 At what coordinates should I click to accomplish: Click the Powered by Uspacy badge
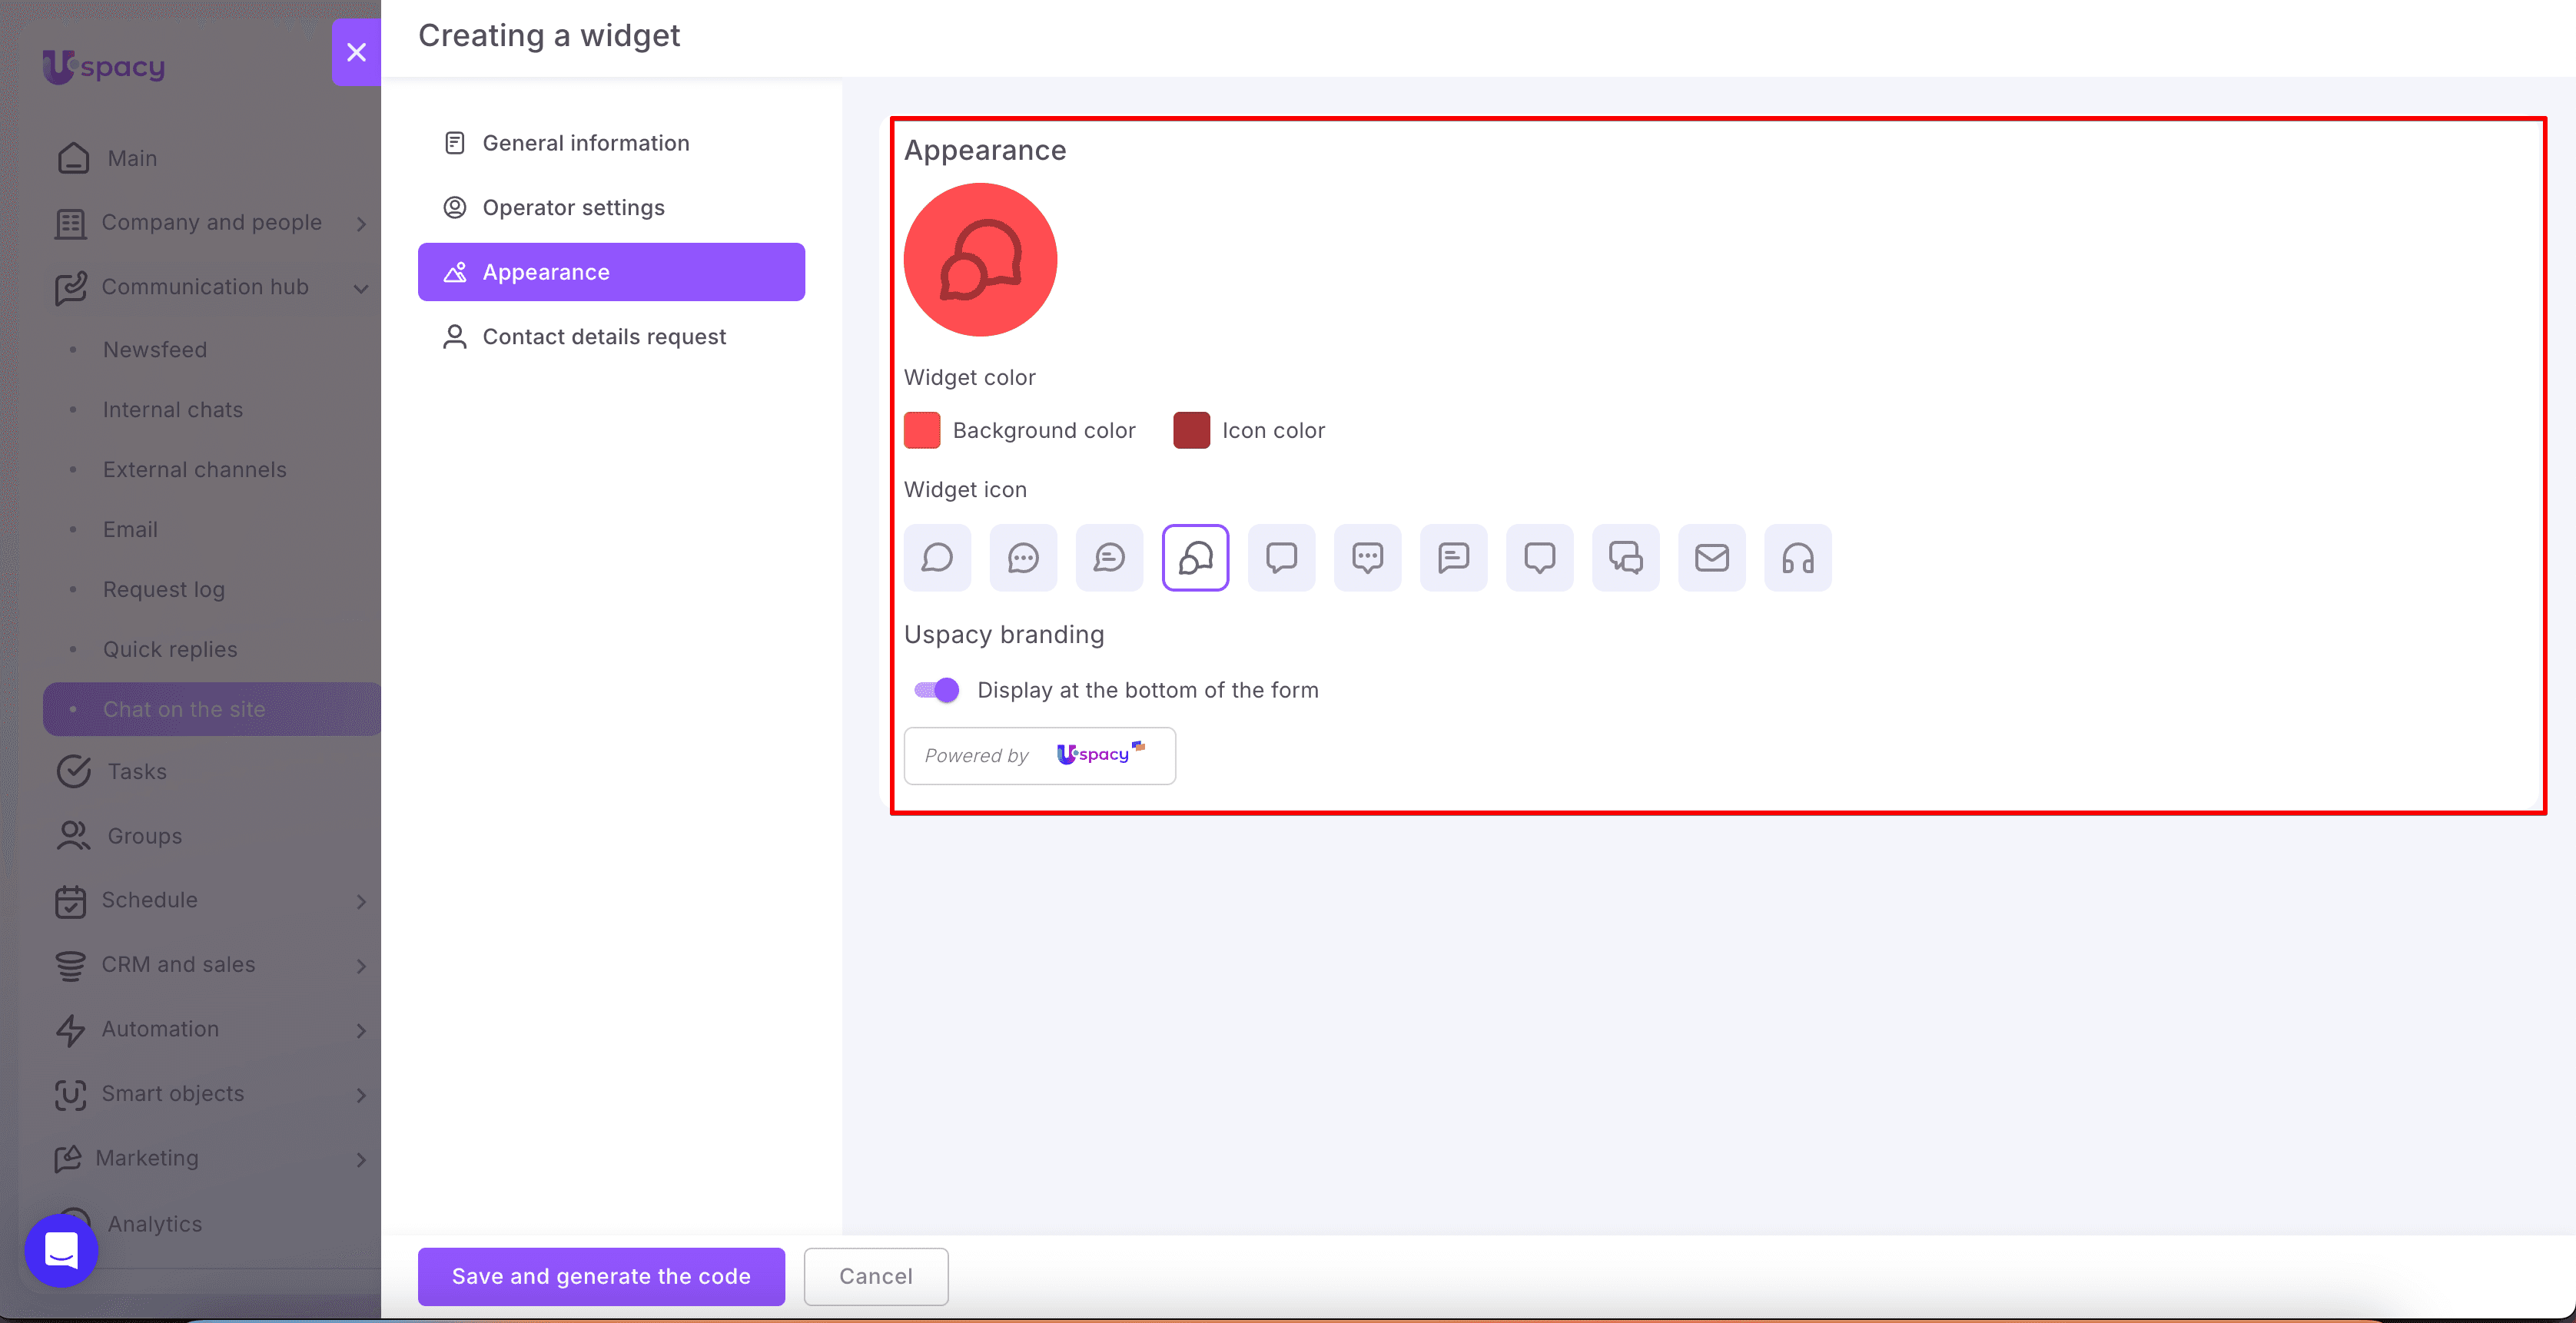pos(1039,755)
